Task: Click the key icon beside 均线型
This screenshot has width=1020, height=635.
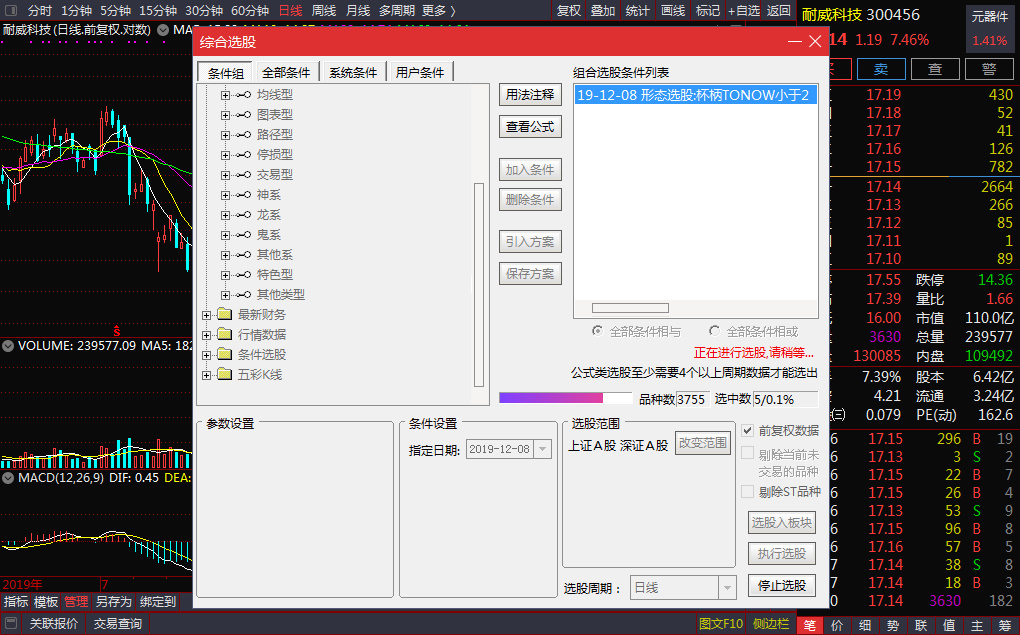Action: [x=243, y=95]
